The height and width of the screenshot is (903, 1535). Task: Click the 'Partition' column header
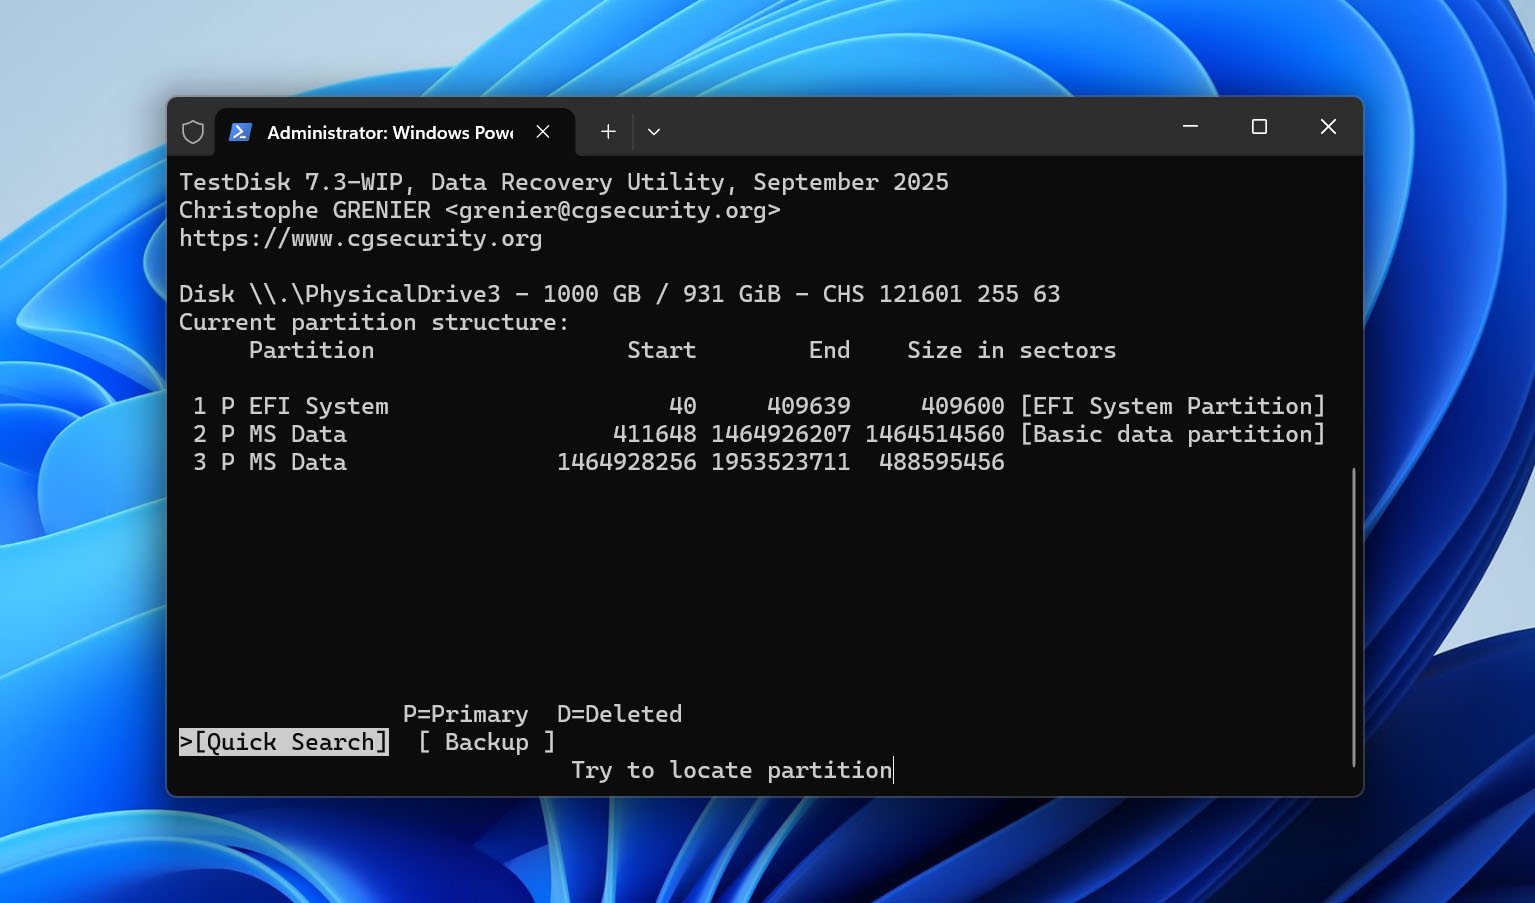[x=312, y=350]
